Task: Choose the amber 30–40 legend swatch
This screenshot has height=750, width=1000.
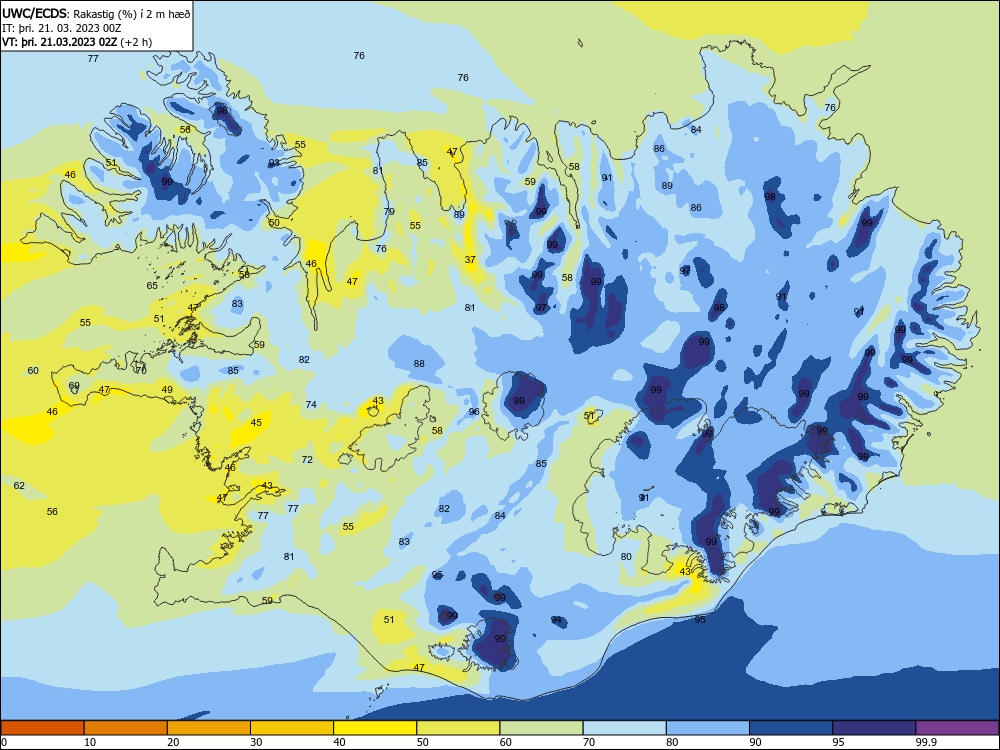Action: pyautogui.click(x=292, y=728)
